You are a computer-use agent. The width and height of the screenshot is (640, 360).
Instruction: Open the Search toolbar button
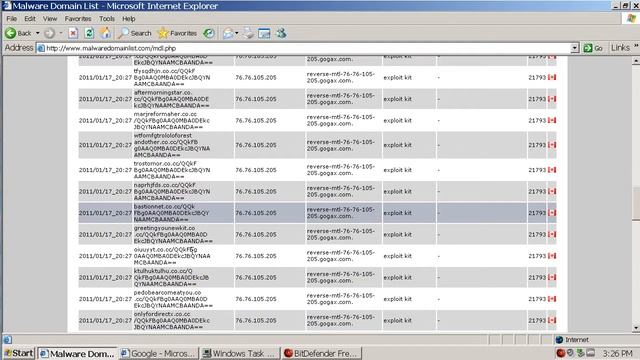[135, 33]
